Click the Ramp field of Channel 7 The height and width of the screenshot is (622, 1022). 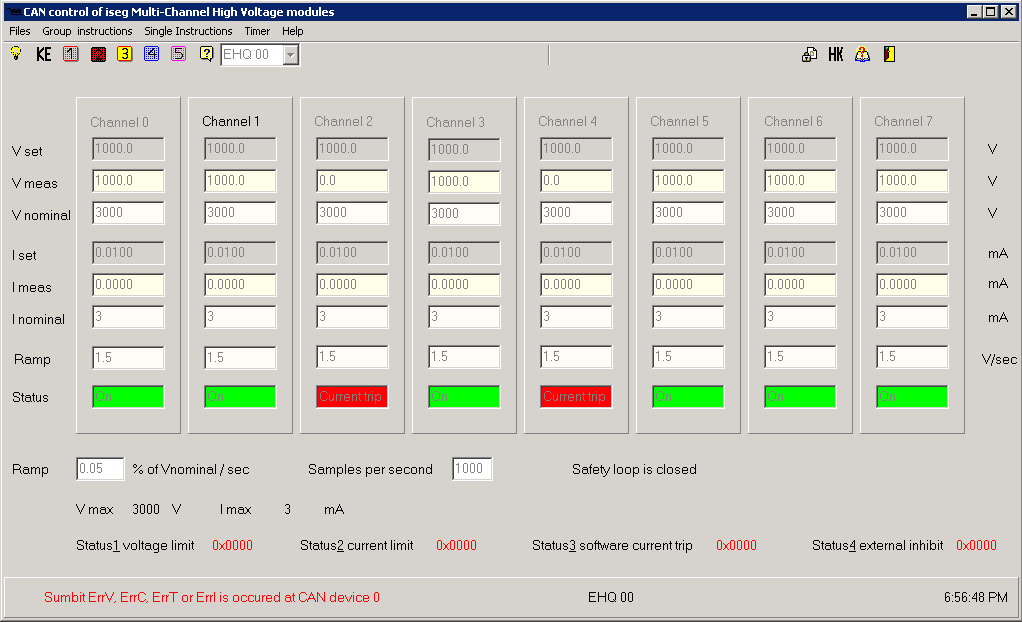(x=912, y=357)
